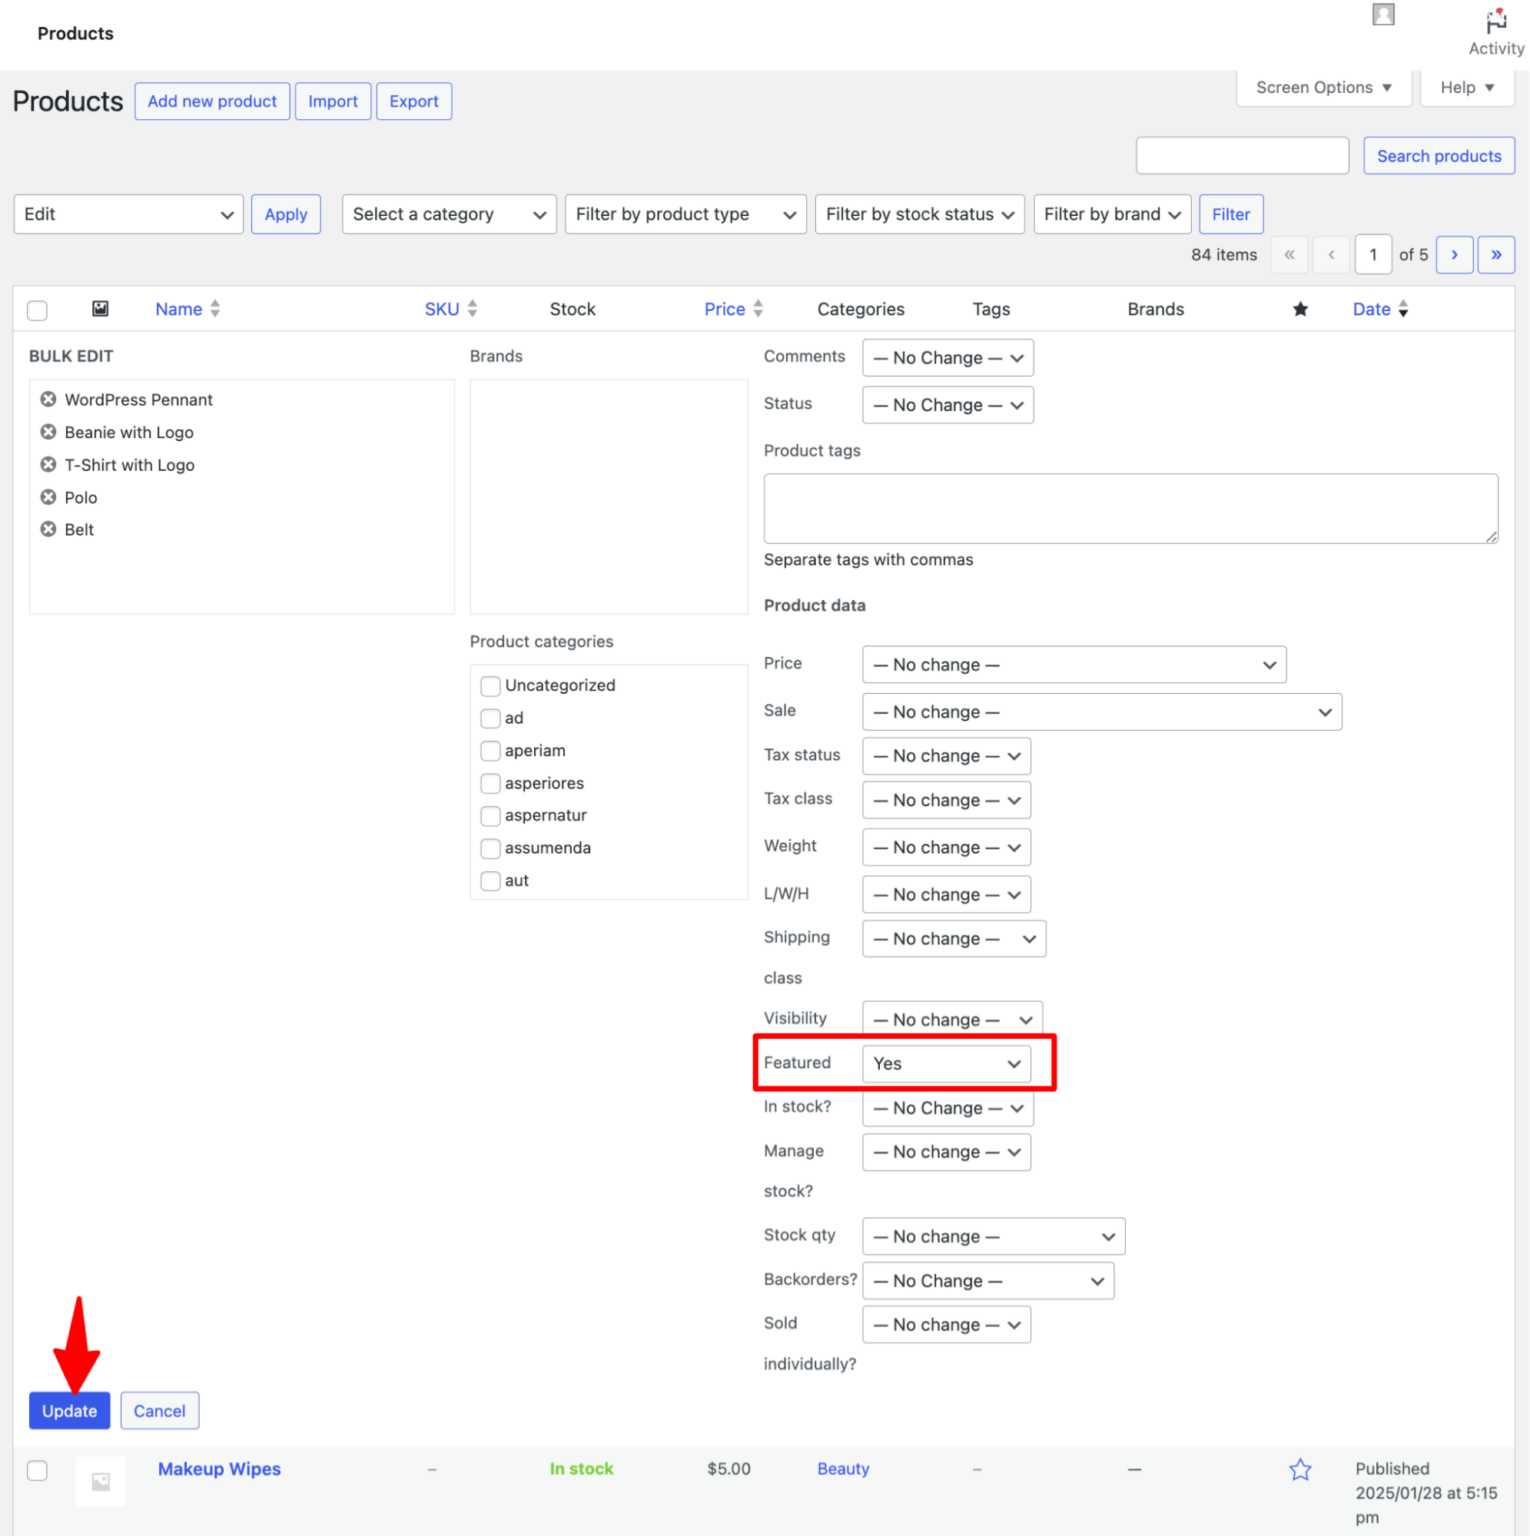
Task: Remove WordPress Pennant from bulk edit list
Action: click(x=47, y=399)
